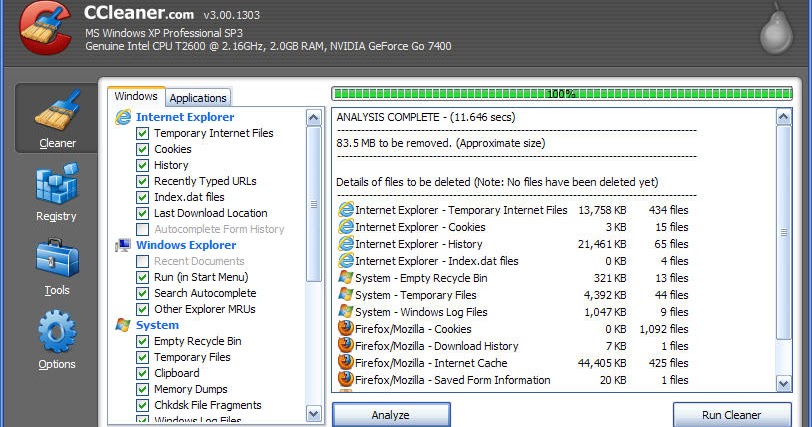Click the Analyze button
Screen dimensions: 812x427
tap(391, 415)
